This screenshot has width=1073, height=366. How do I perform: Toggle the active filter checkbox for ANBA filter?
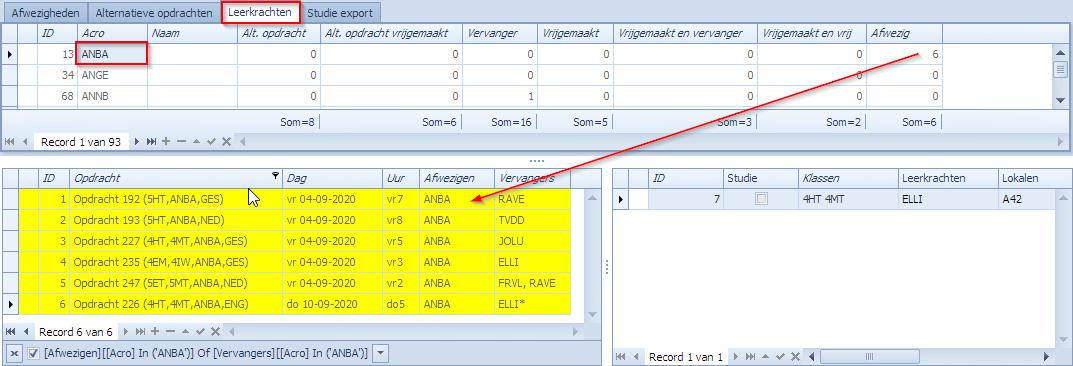(33, 354)
